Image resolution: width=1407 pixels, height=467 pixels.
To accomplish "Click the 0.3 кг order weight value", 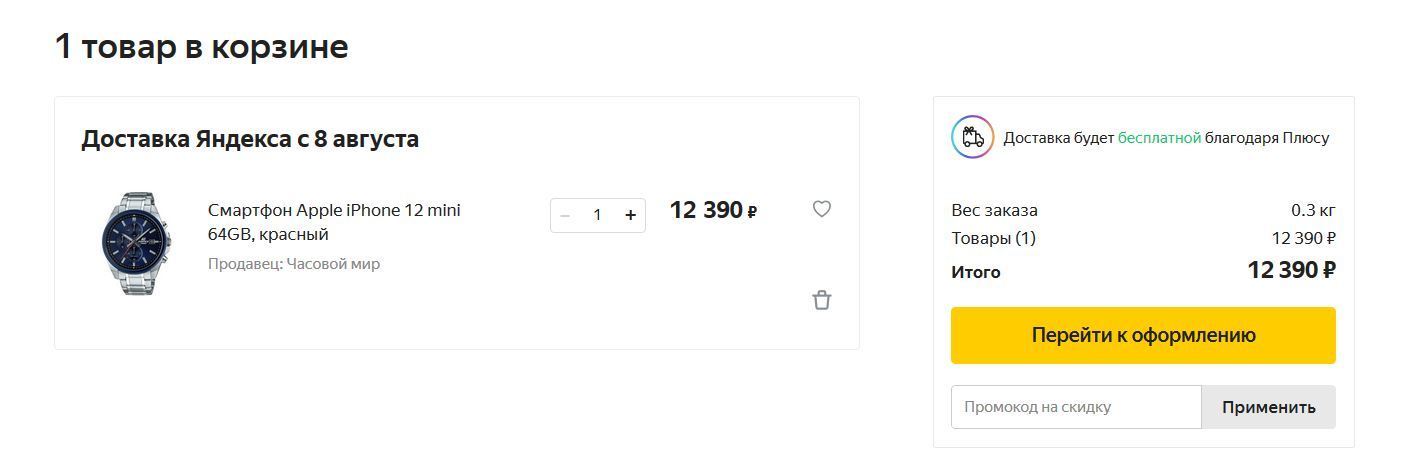I will [x=1313, y=210].
